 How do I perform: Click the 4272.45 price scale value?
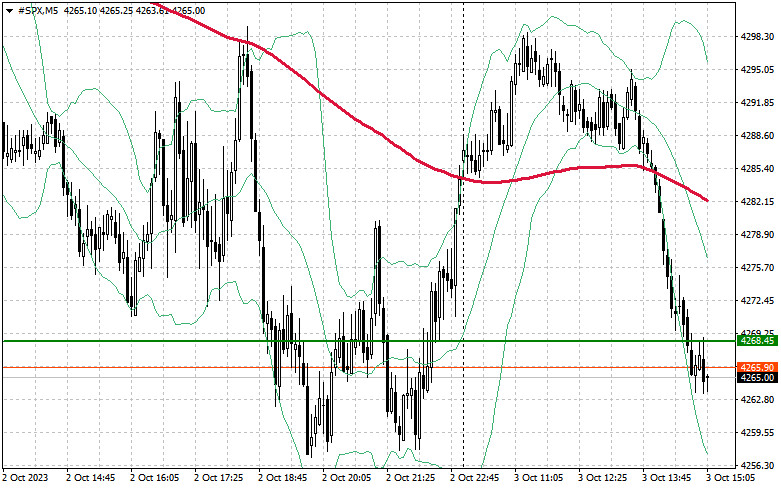(757, 301)
